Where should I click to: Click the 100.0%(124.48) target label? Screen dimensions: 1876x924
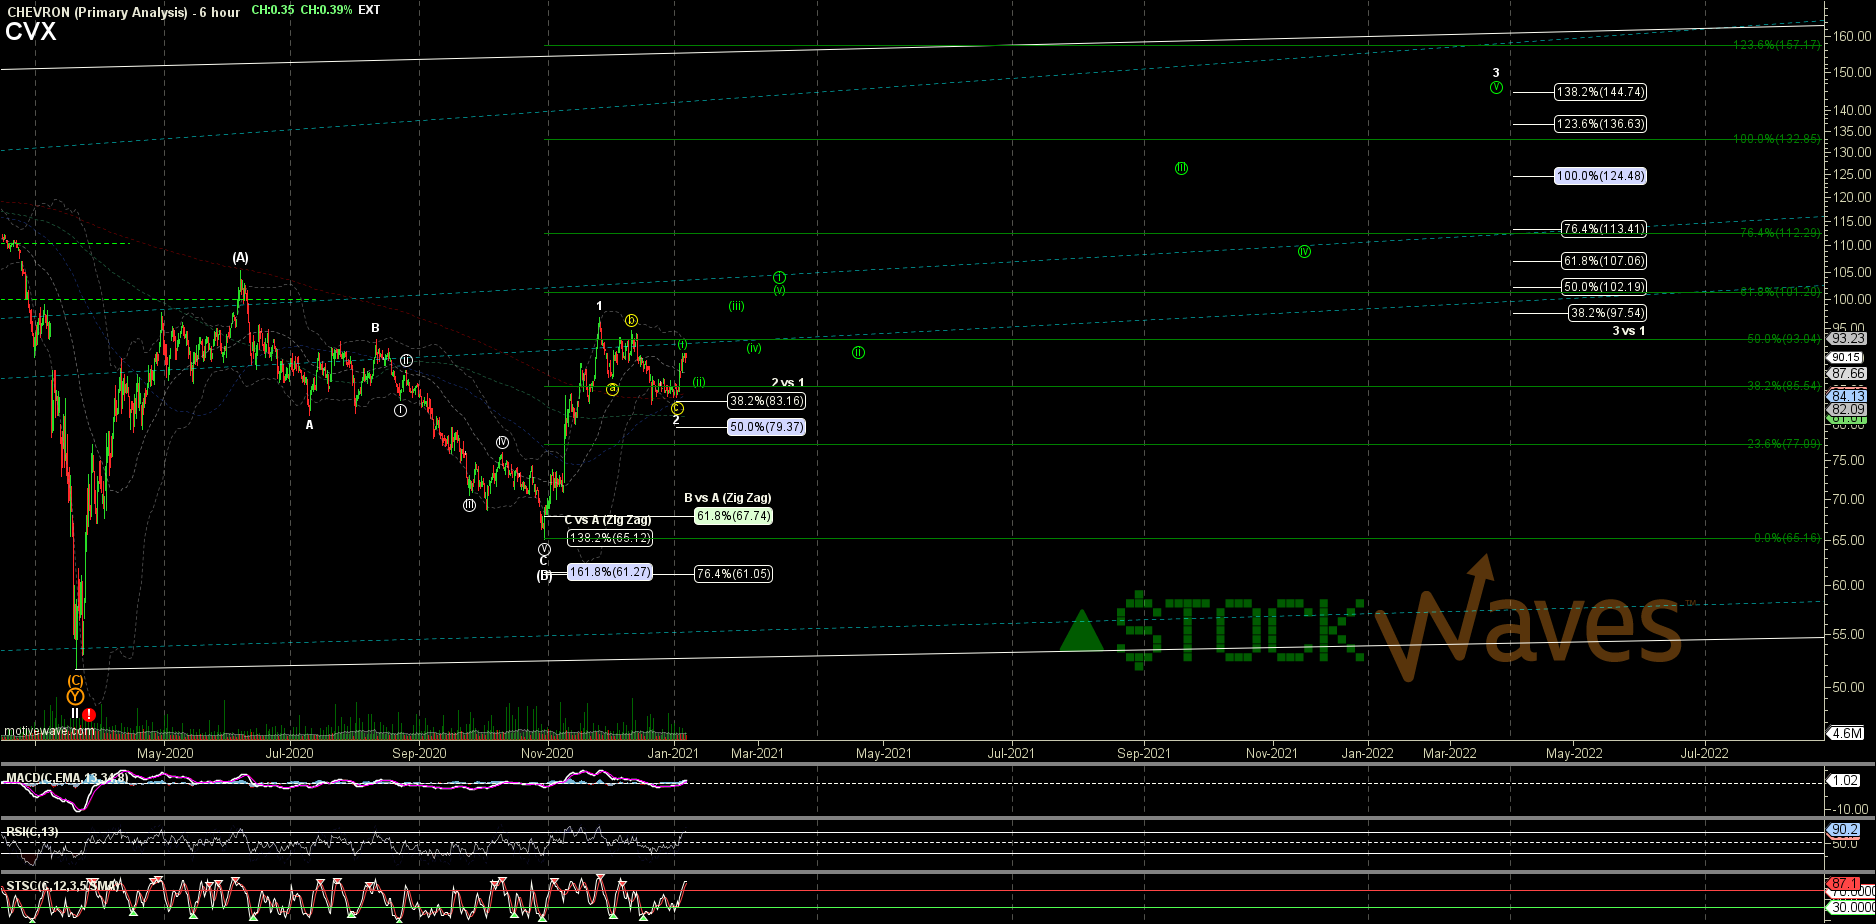click(x=1600, y=176)
